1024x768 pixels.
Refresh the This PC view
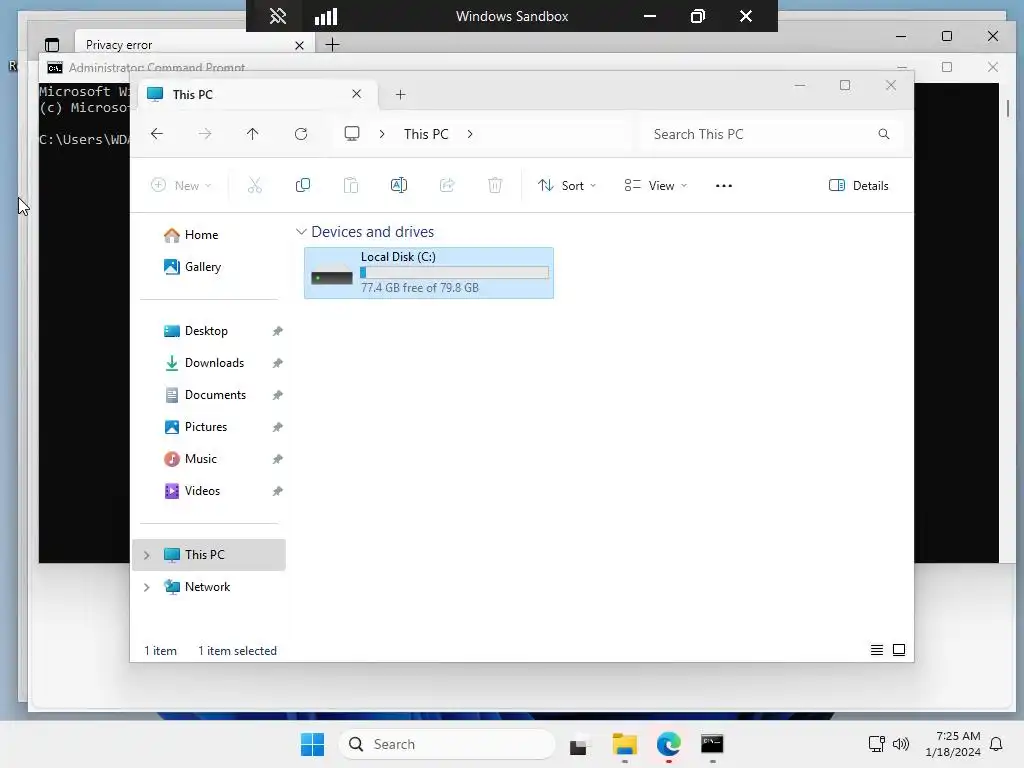pos(301,134)
